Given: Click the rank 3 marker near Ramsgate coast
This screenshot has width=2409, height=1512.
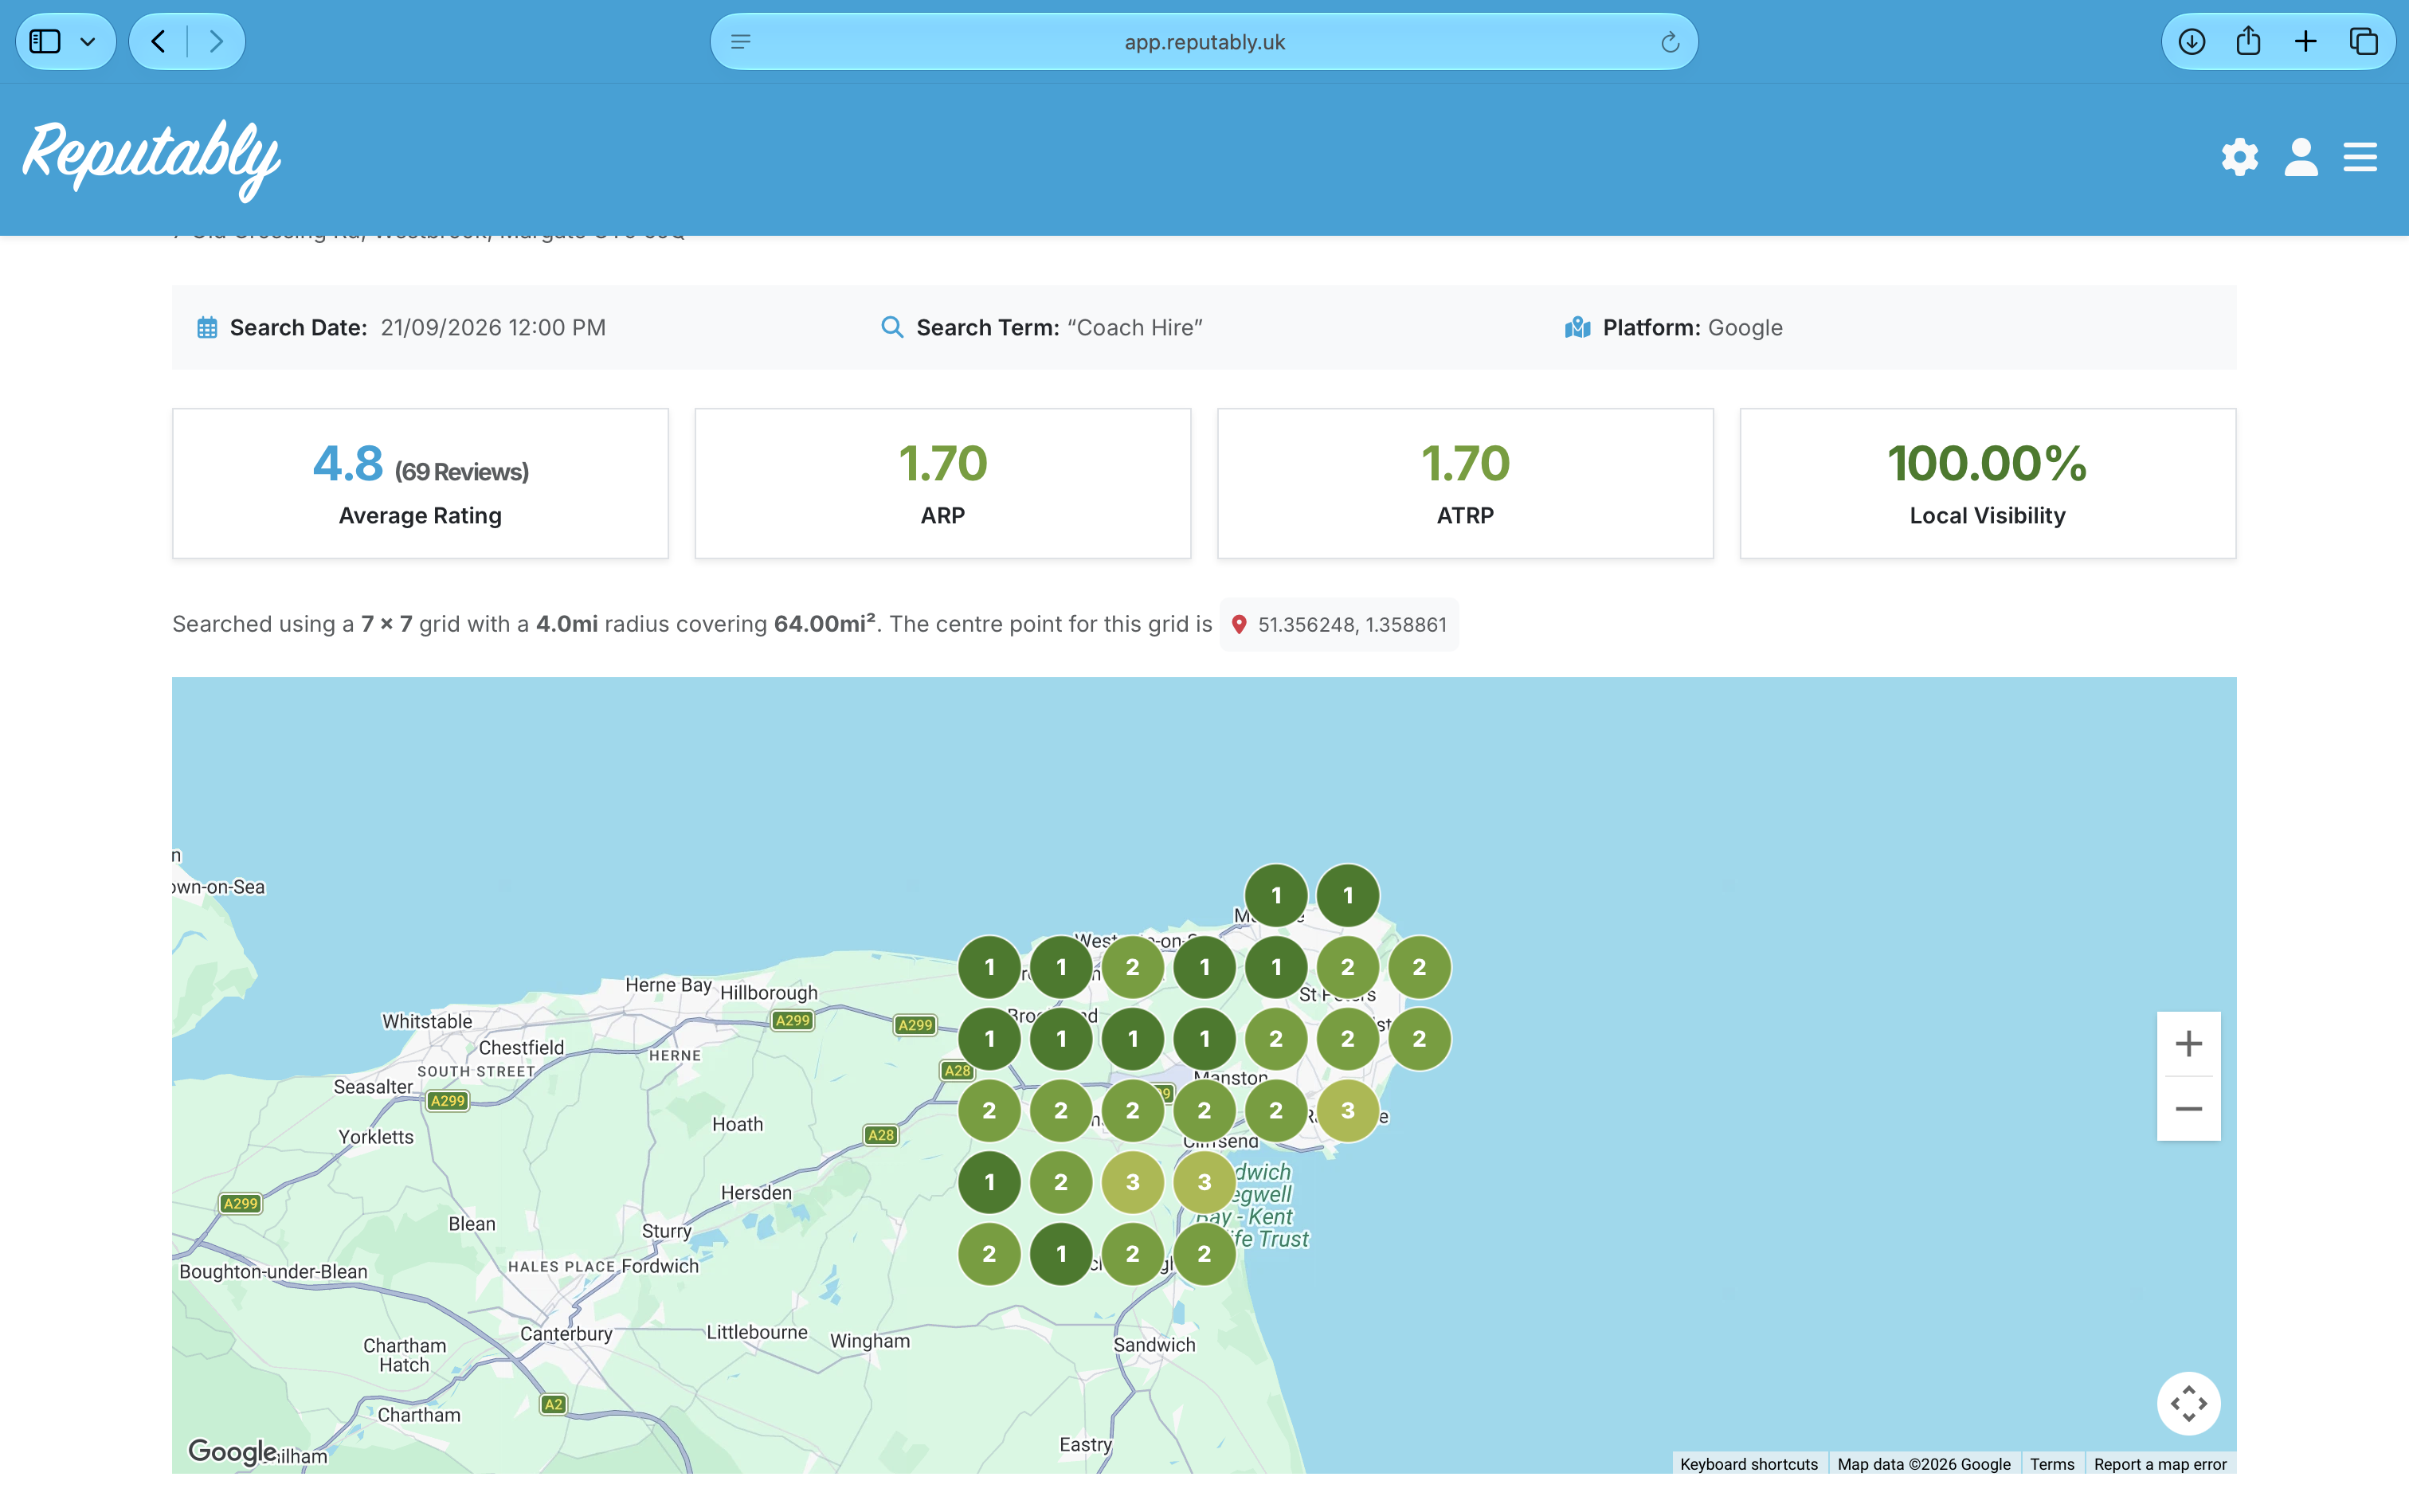Looking at the screenshot, I should click(1347, 1110).
